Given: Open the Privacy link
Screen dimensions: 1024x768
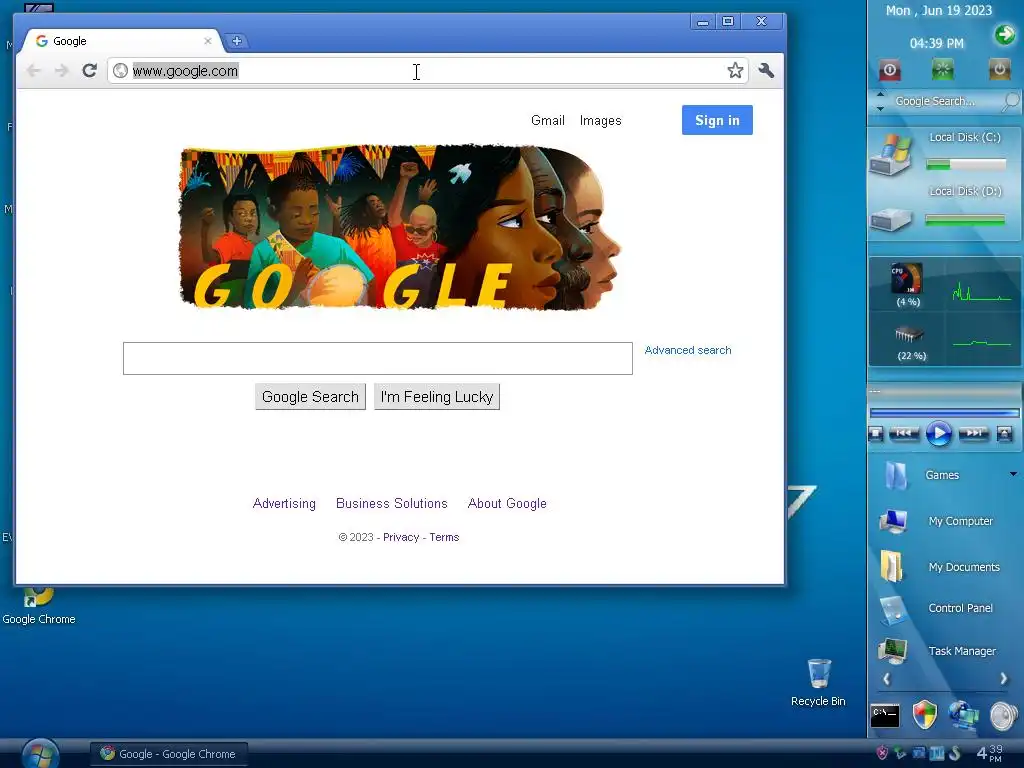Looking at the screenshot, I should 401,537.
